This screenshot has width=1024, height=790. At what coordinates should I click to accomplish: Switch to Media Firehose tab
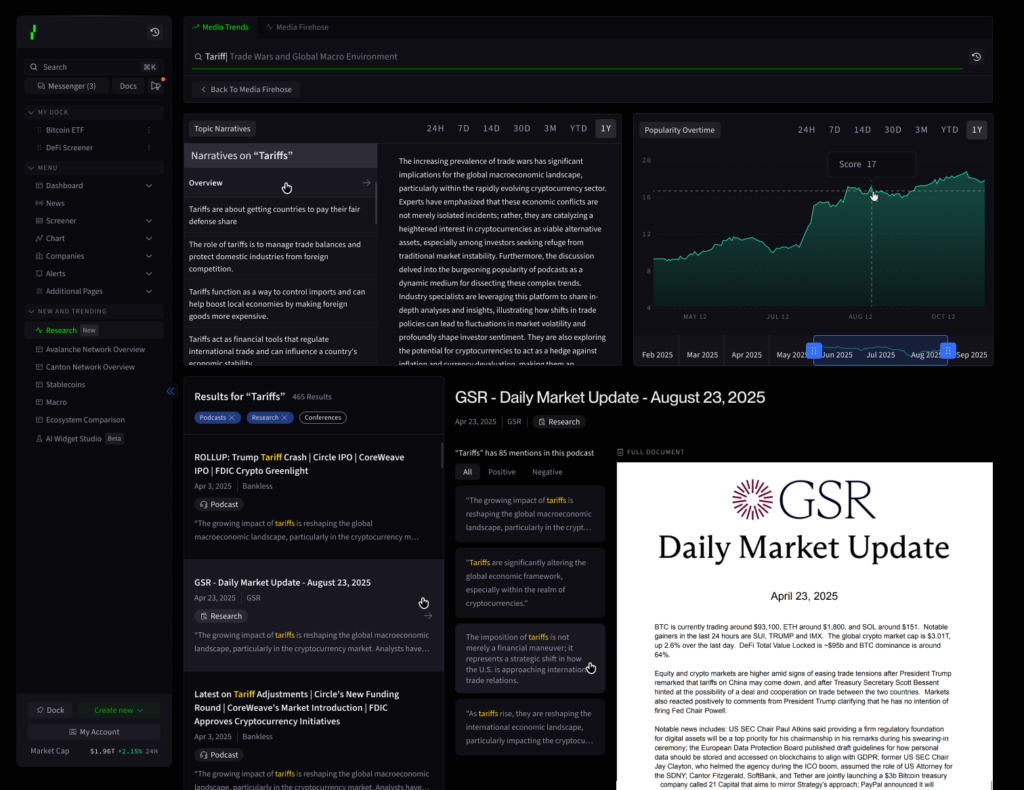pos(296,27)
